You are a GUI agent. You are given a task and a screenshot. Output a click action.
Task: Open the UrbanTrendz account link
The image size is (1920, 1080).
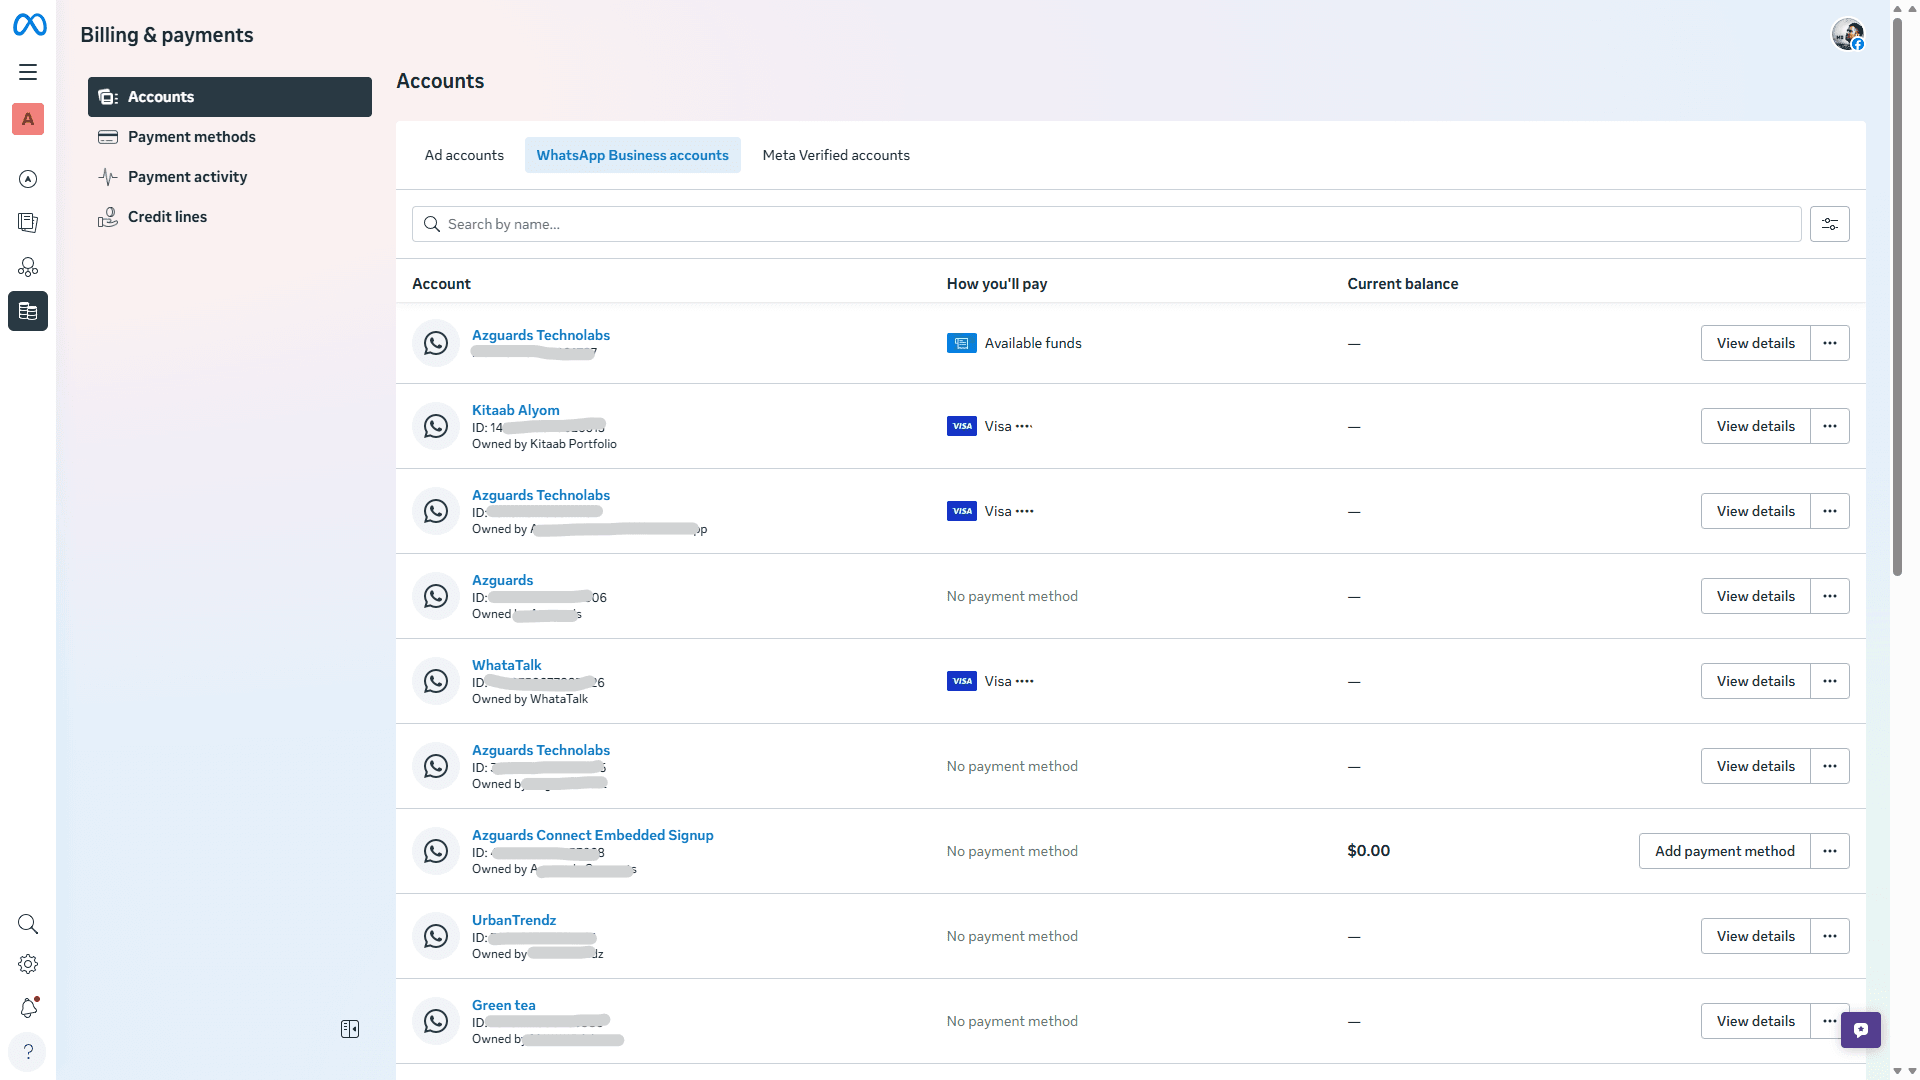[514, 920]
